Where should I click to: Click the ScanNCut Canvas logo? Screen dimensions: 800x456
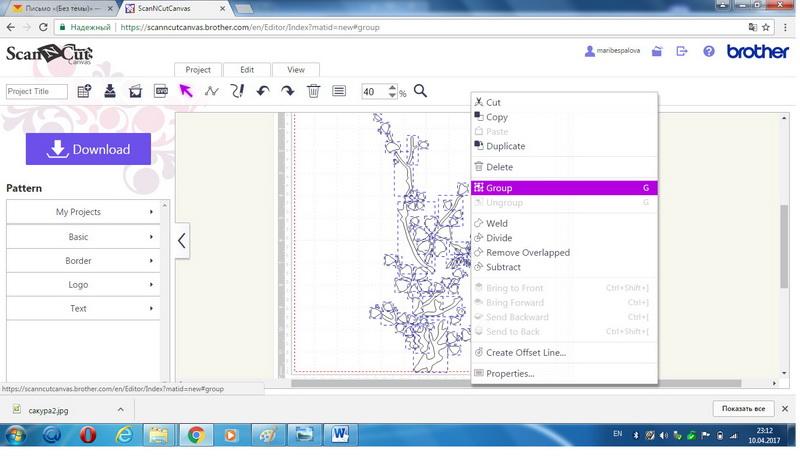coord(49,54)
